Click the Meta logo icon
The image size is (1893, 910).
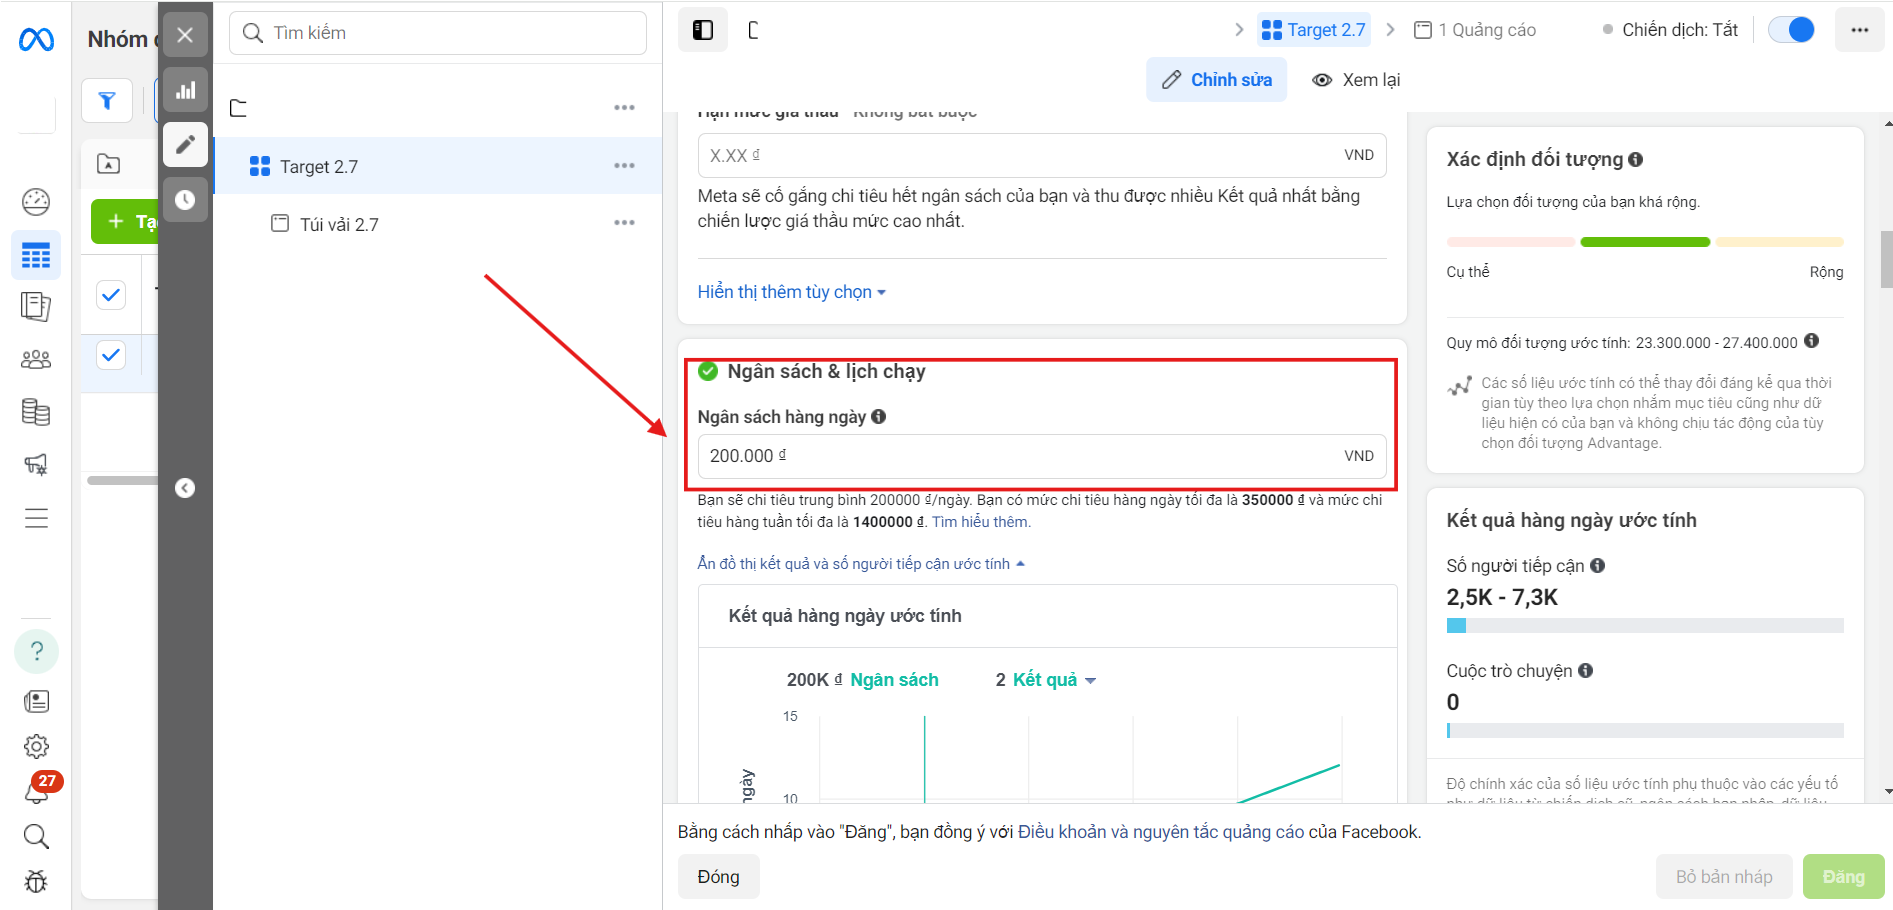[x=36, y=40]
